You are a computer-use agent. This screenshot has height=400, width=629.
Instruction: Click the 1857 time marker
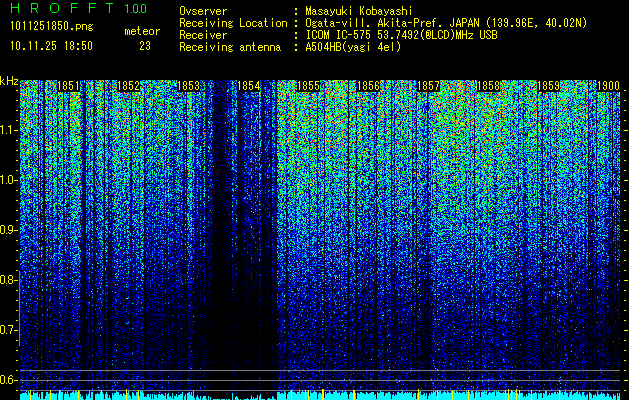(428, 86)
